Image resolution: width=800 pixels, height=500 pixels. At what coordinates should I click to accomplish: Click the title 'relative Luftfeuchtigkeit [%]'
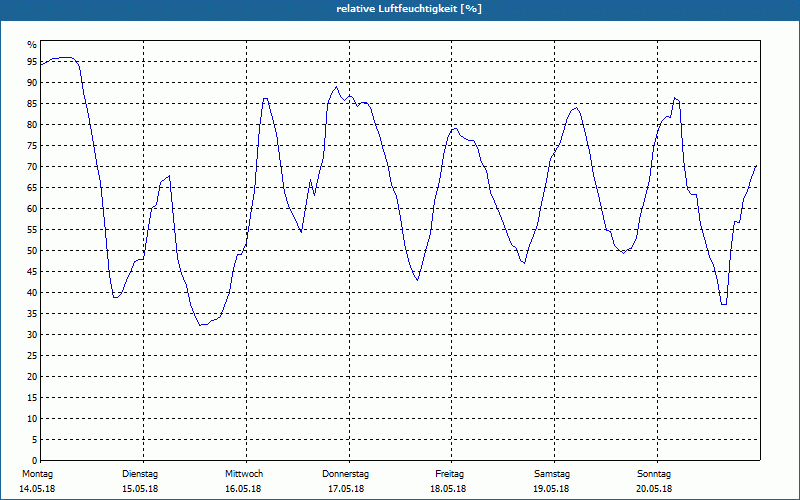point(409,9)
